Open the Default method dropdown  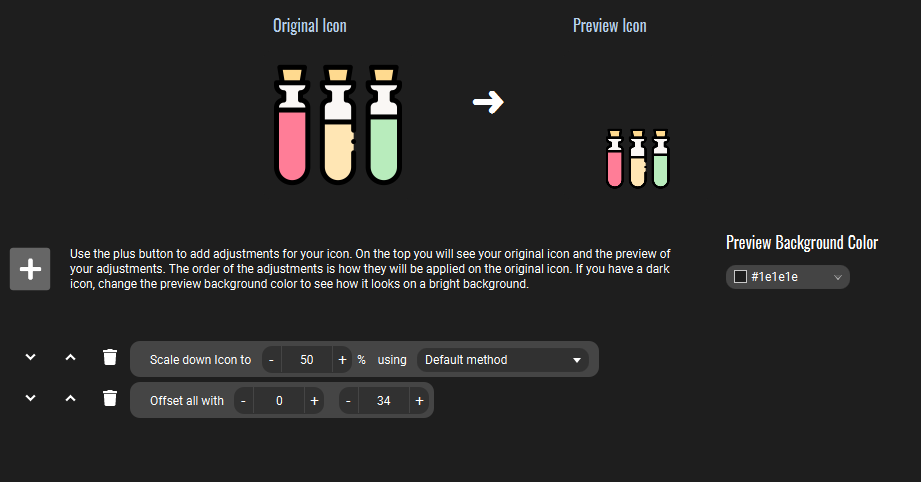click(x=503, y=360)
